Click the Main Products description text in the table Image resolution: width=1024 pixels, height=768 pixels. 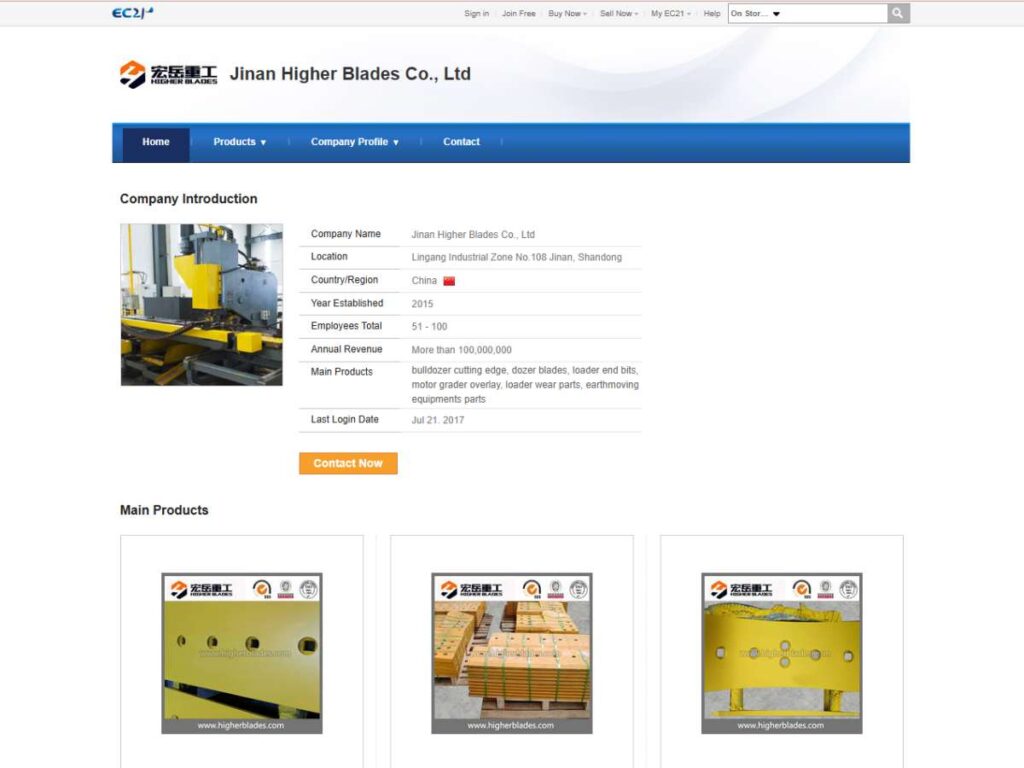click(x=525, y=385)
